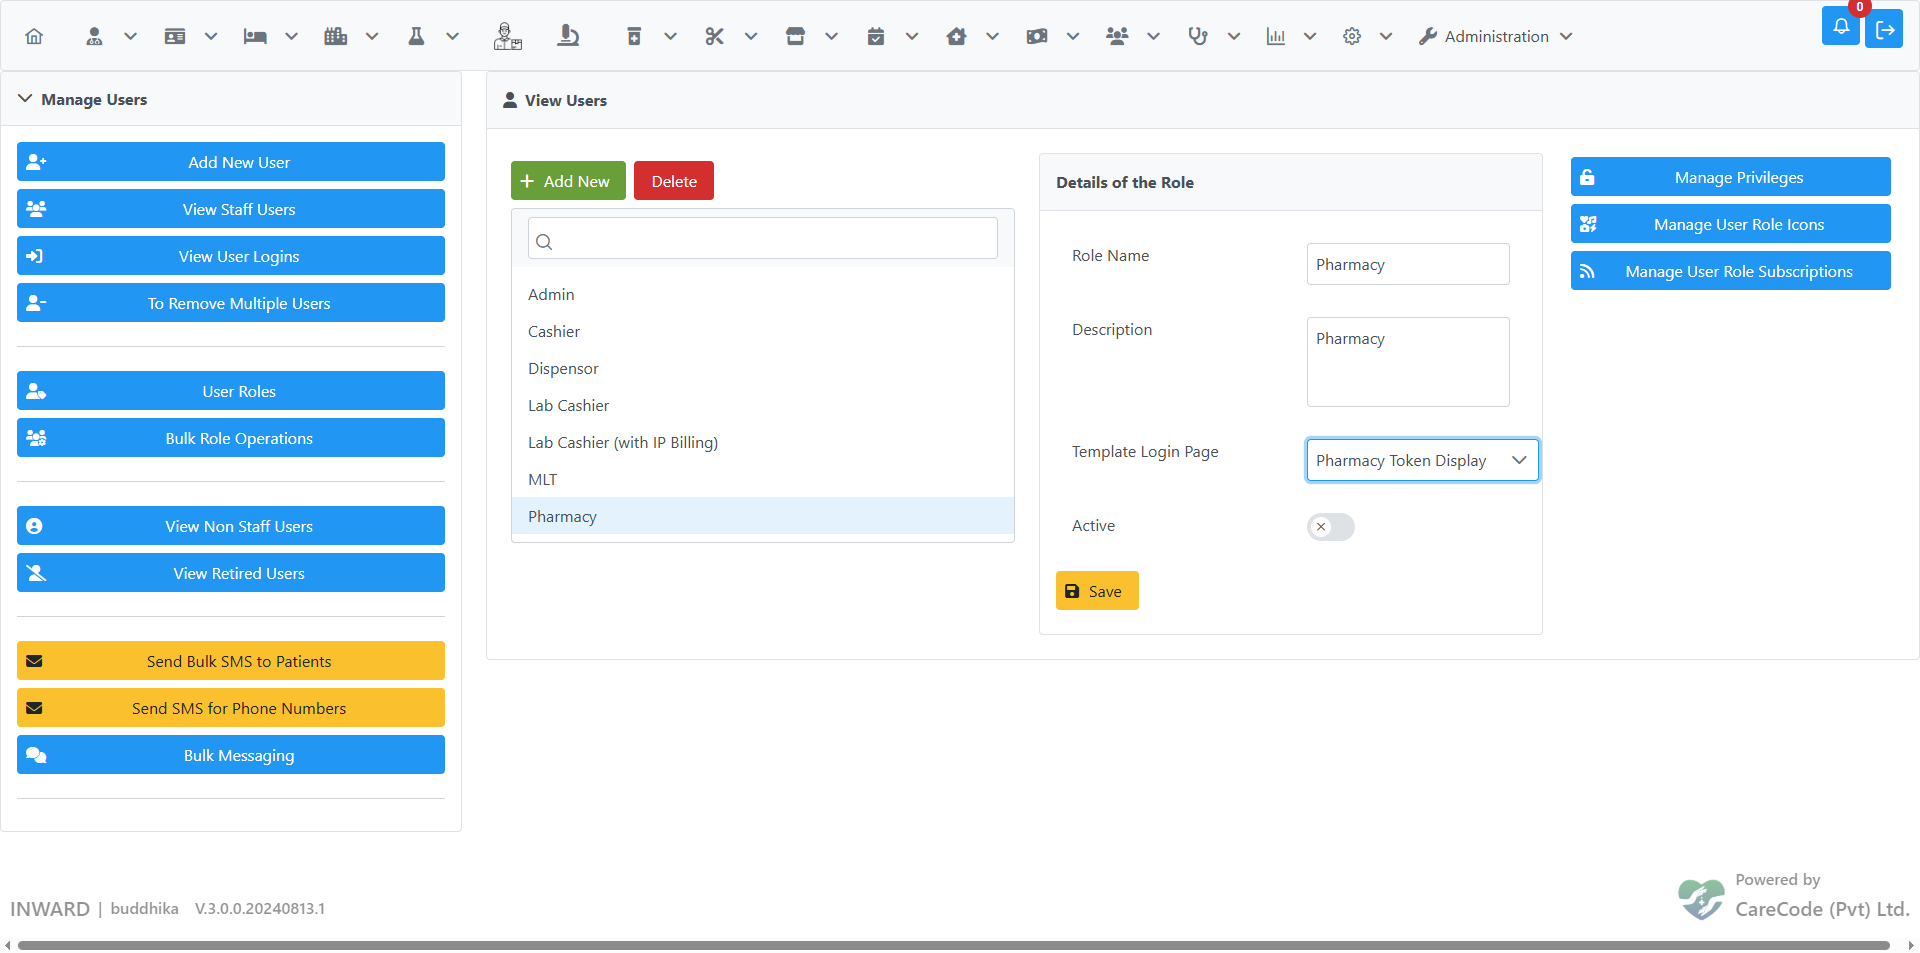This screenshot has width=1920, height=953.
Task: Click the Description text area
Action: (1408, 362)
